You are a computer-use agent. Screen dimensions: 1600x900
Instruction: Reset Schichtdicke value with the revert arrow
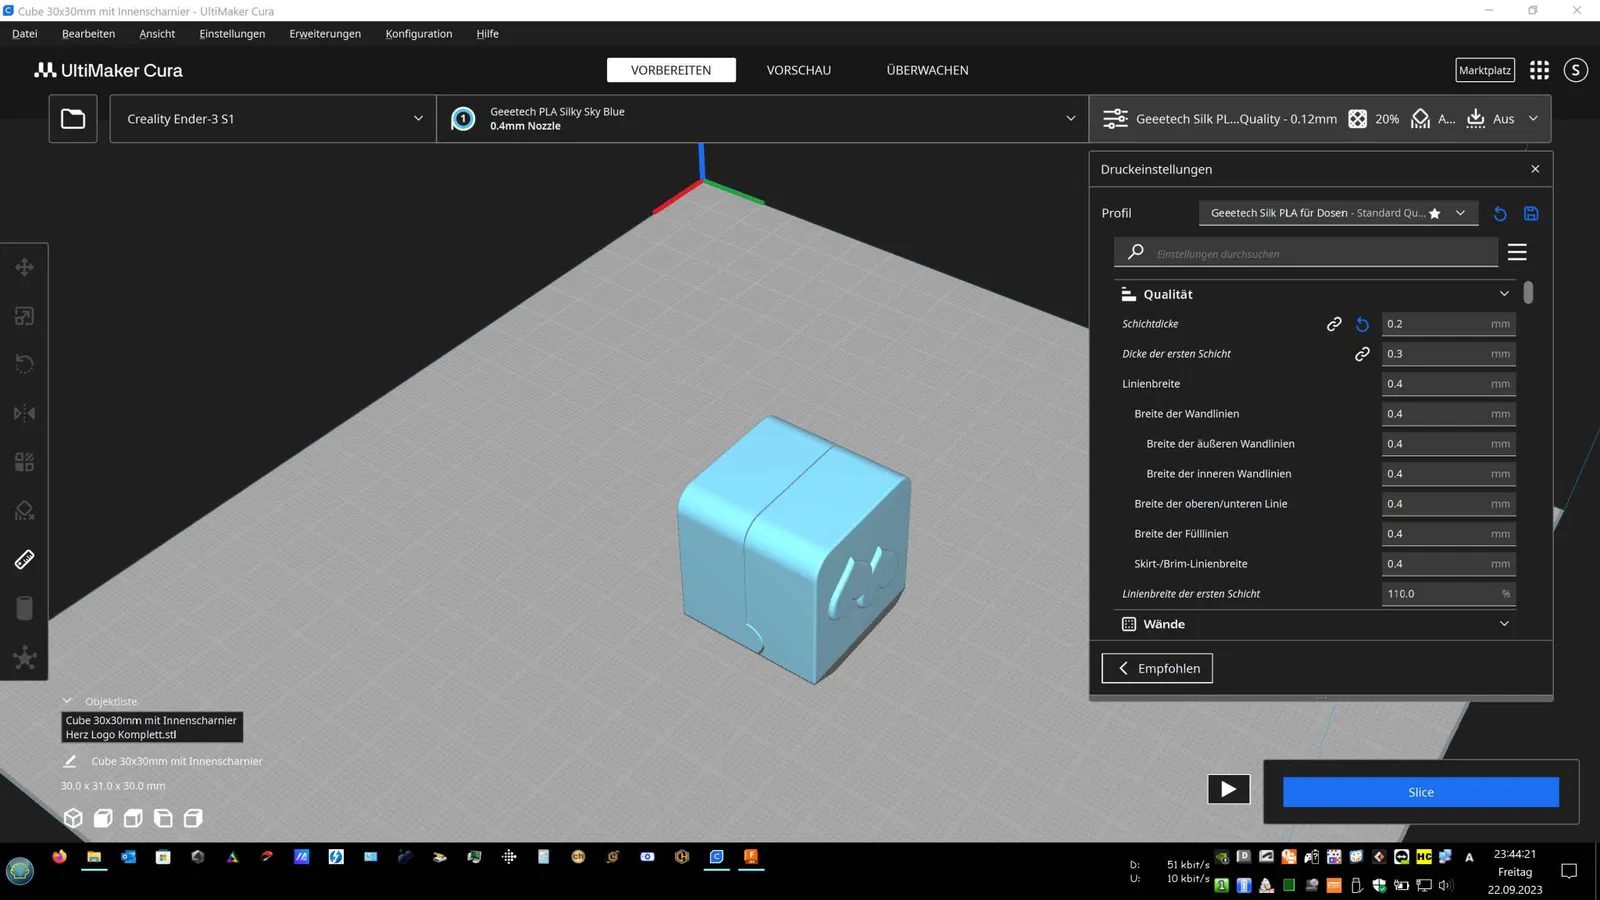(x=1362, y=324)
